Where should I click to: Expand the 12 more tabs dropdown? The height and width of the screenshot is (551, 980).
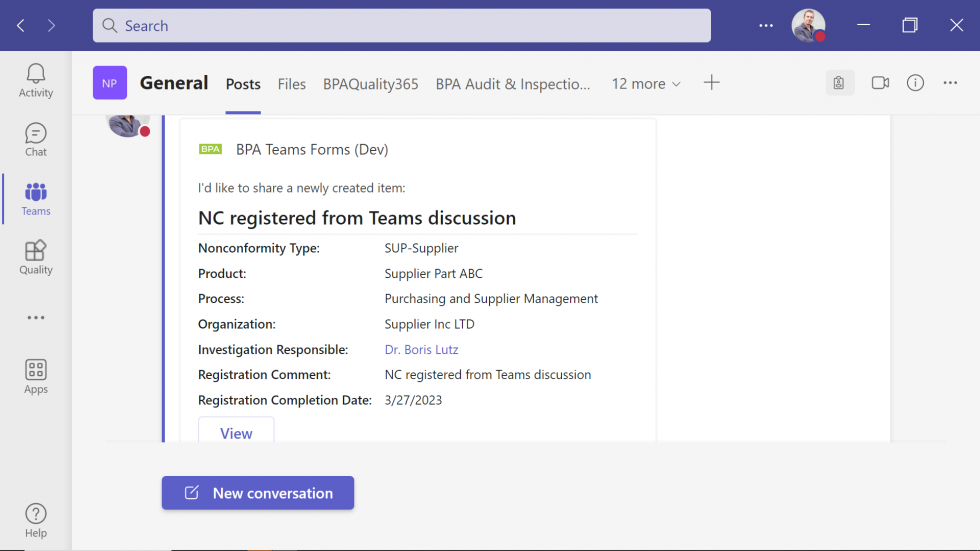pyautogui.click(x=646, y=84)
